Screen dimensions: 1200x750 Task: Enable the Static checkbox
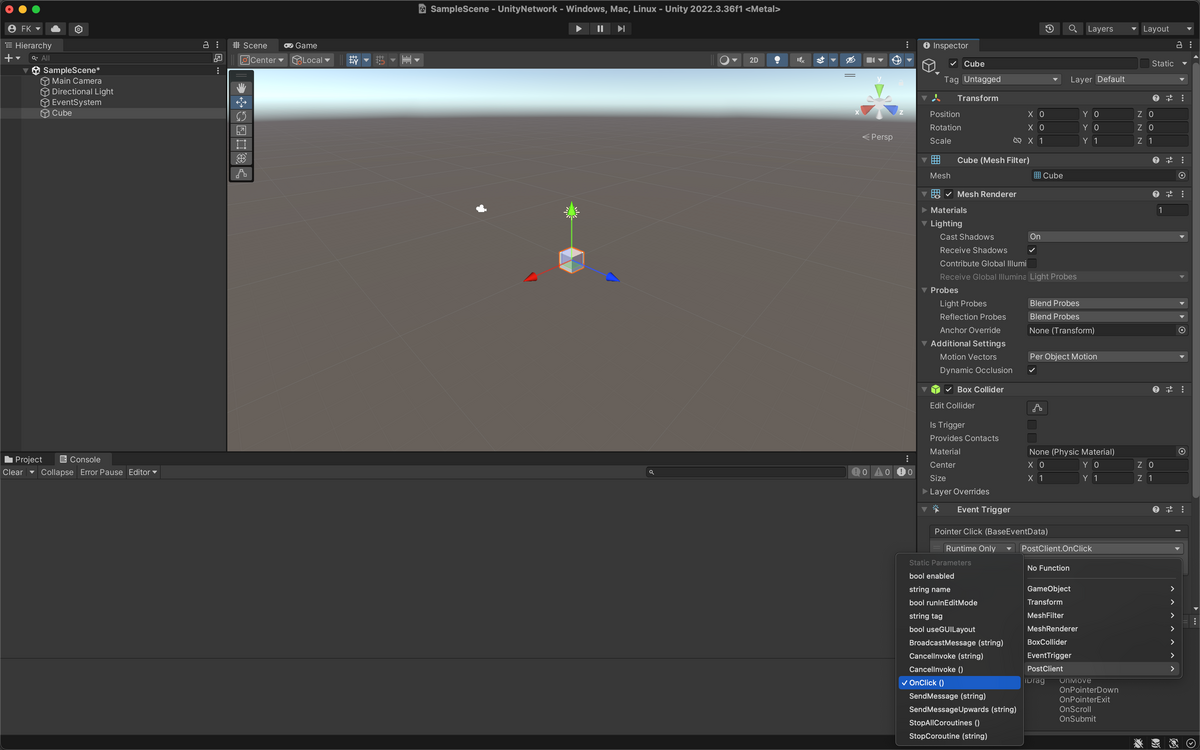click(x=1144, y=63)
